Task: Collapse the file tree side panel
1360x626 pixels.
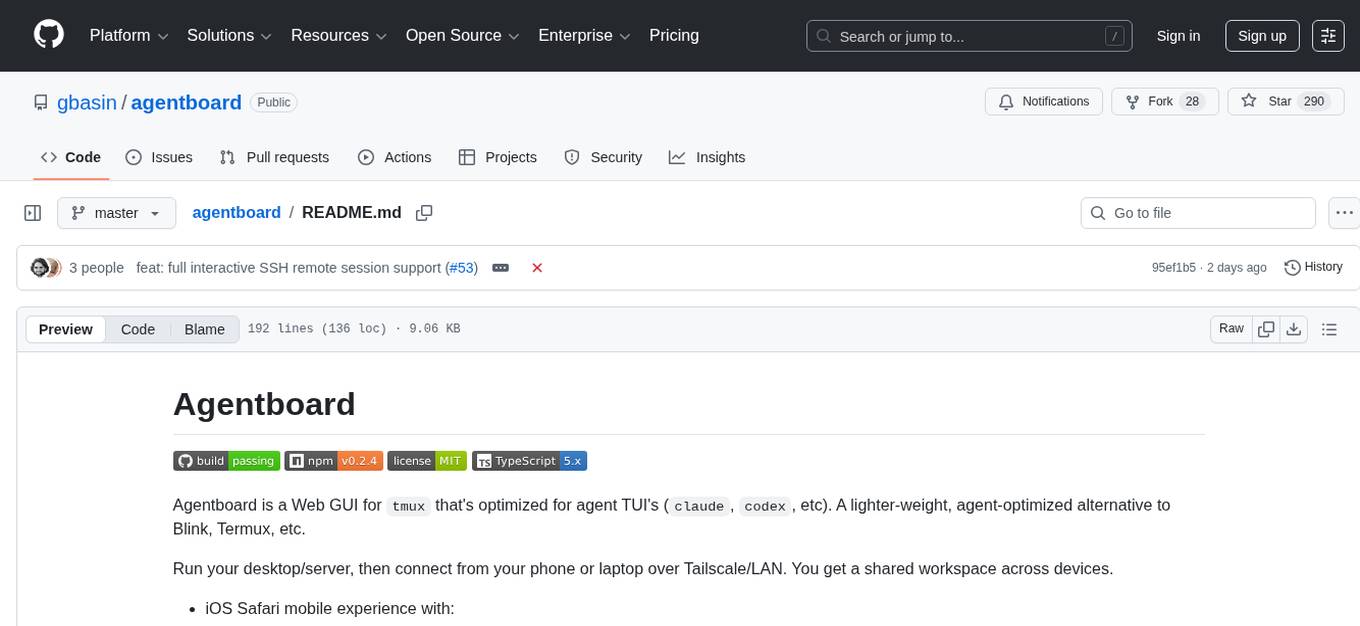Action: pyautogui.click(x=32, y=212)
